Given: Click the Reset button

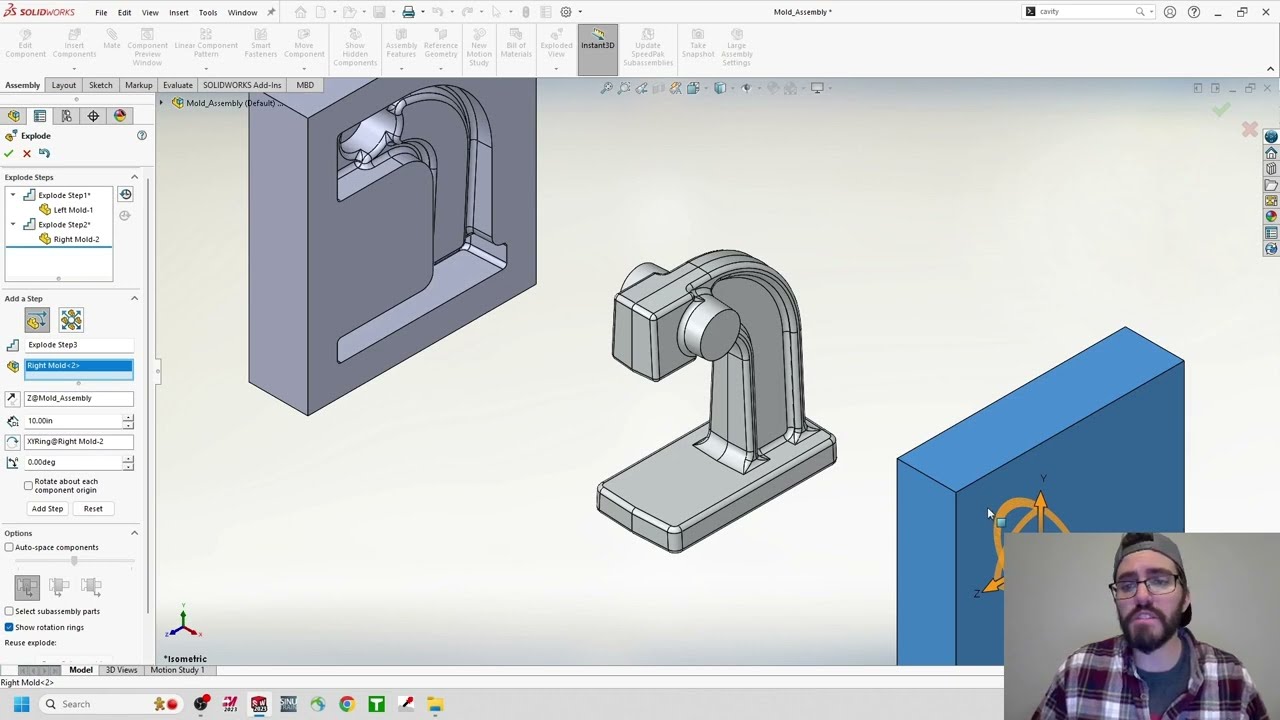Looking at the screenshot, I should coord(93,508).
